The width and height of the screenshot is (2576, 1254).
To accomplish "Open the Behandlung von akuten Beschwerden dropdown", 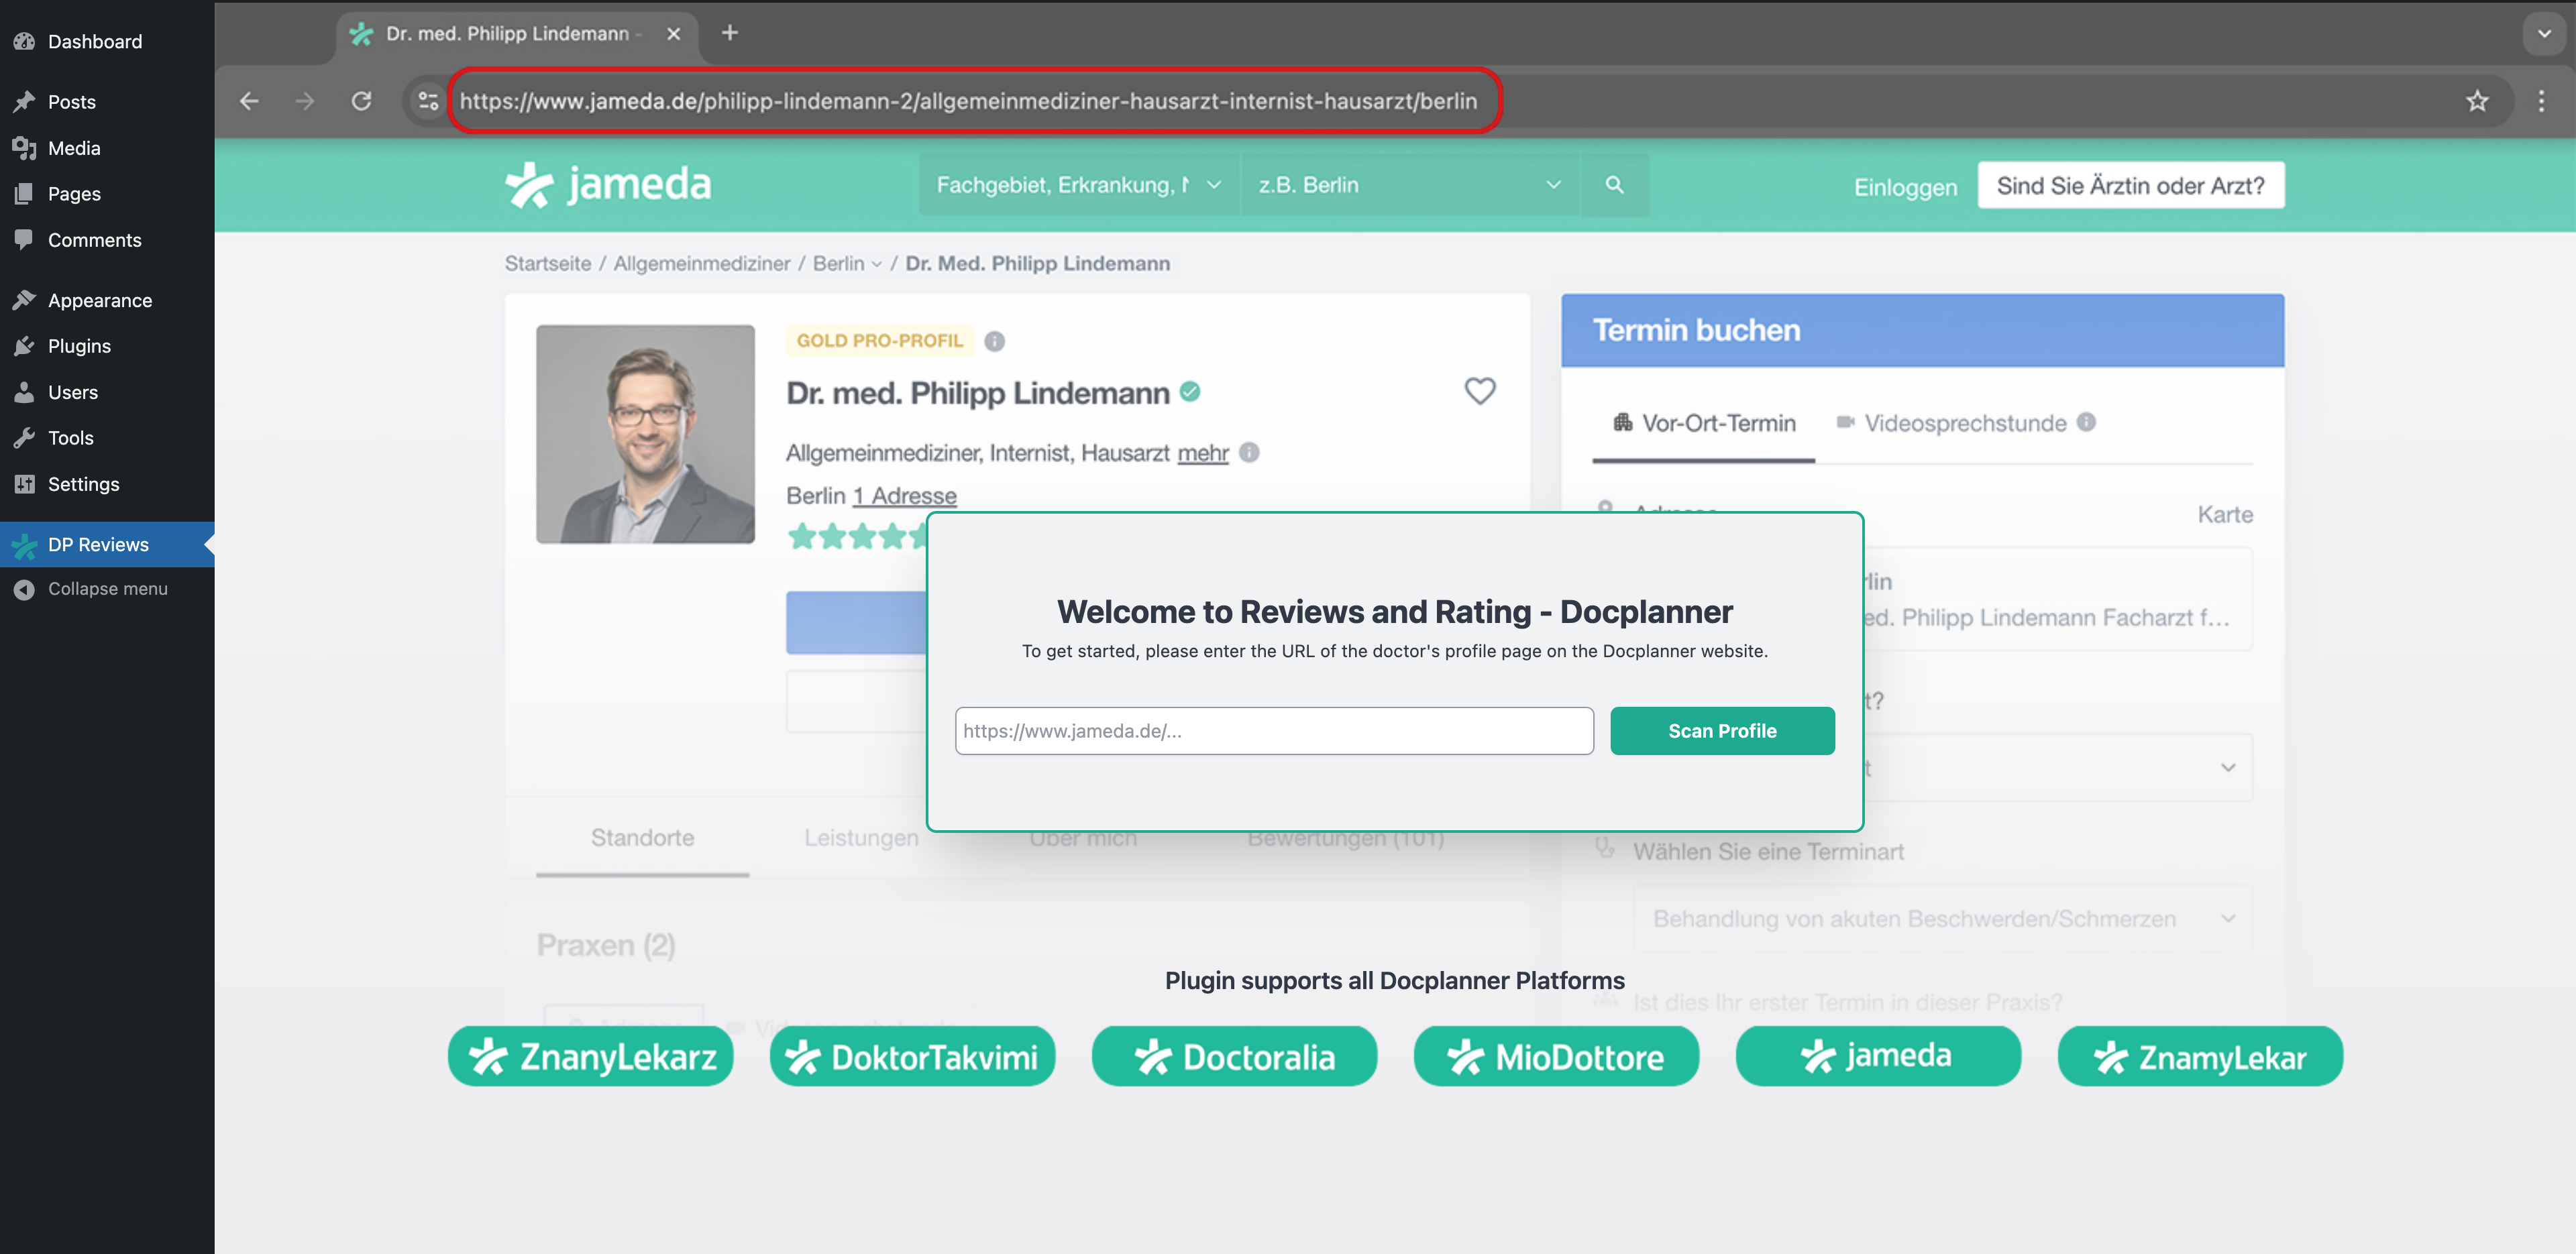I will (x=1943, y=918).
